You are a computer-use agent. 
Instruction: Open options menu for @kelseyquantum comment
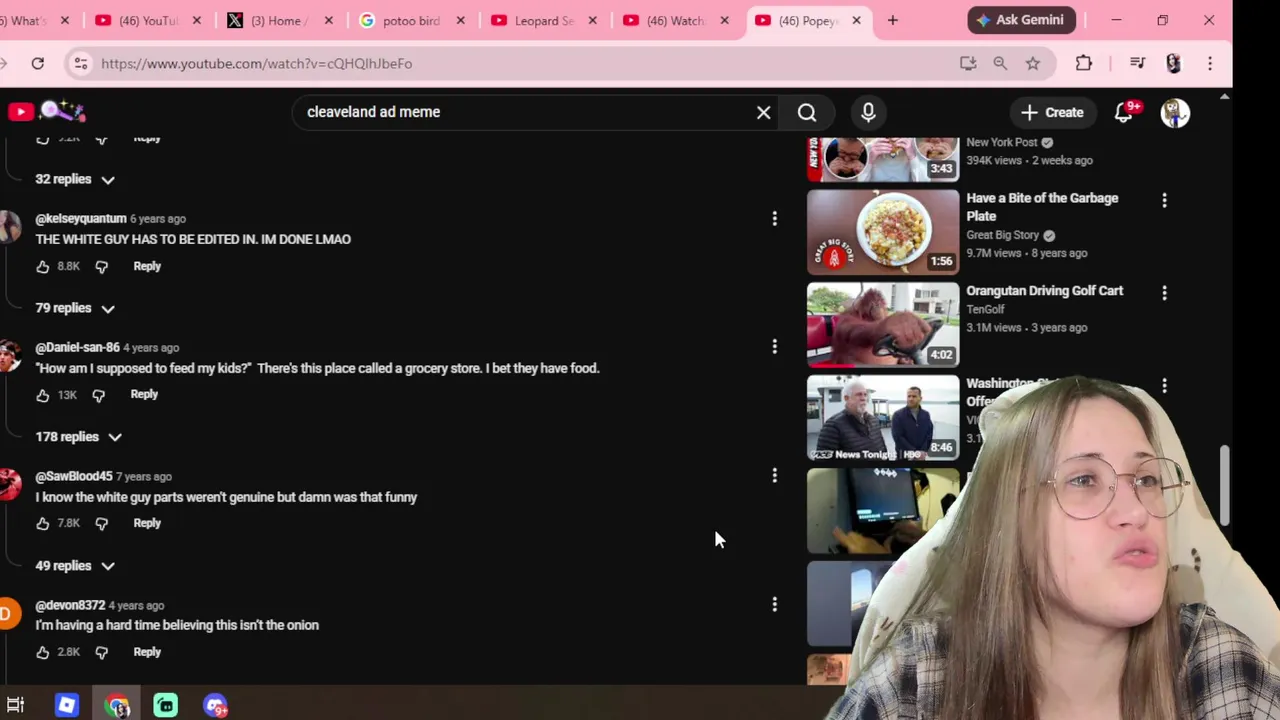click(774, 218)
